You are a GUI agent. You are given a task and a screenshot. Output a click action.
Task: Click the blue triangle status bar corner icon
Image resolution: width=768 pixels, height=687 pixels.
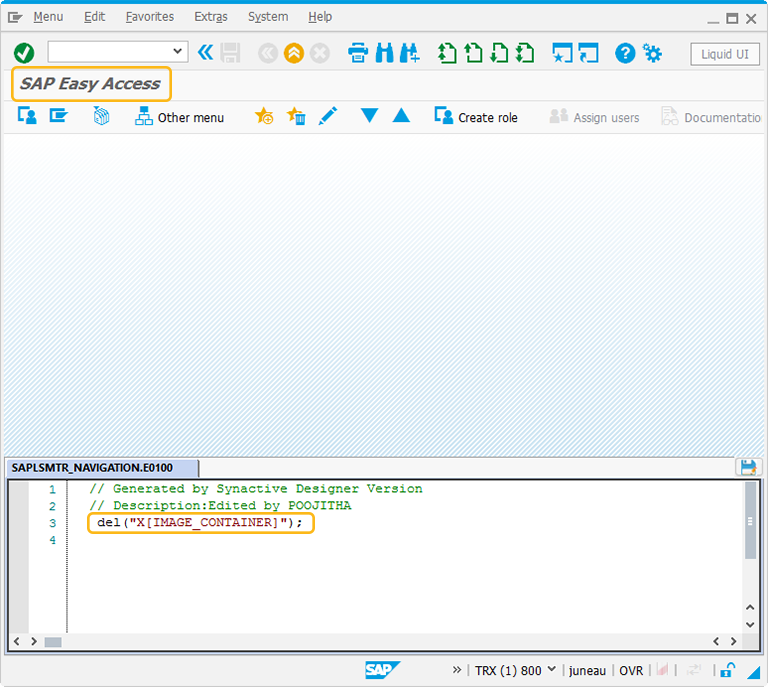tap(753, 672)
